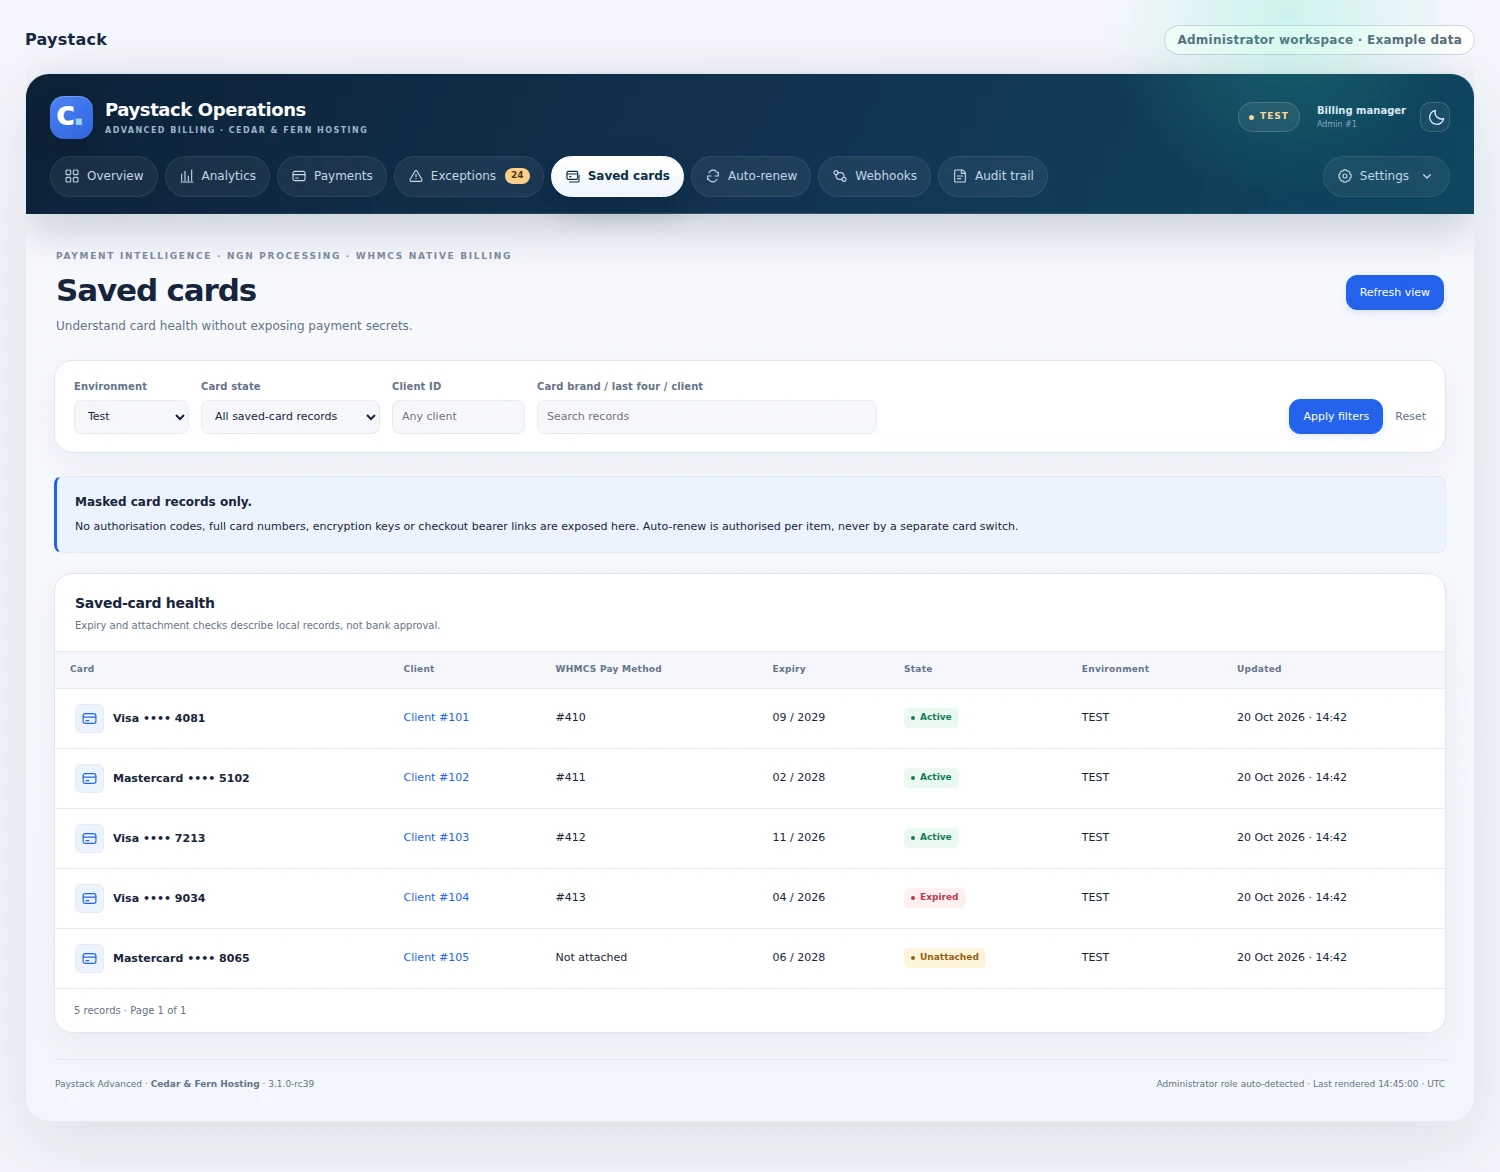Go to the Payments tab

pos(332,176)
